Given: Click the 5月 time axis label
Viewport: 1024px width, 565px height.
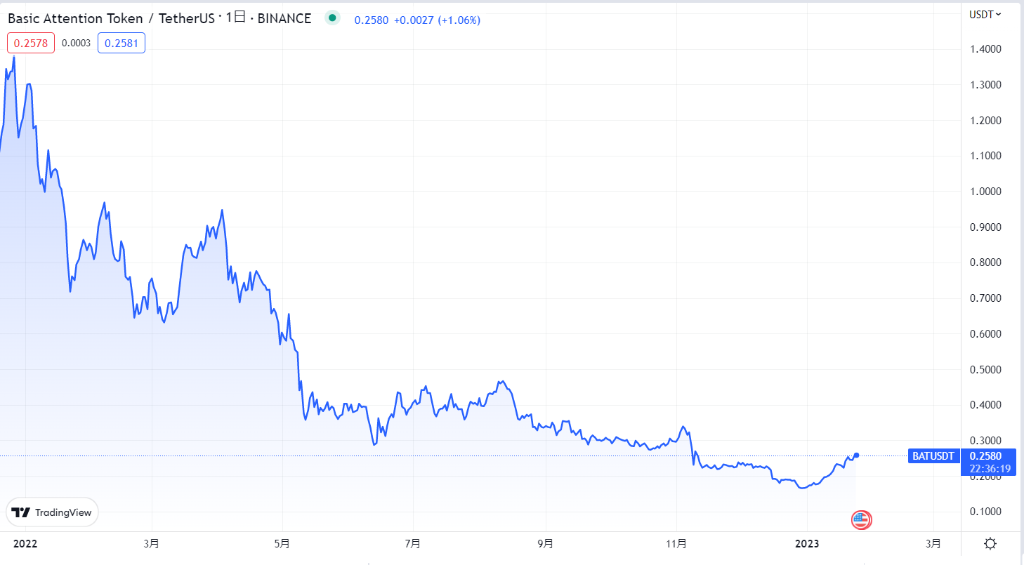Looking at the screenshot, I should tap(282, 543).
